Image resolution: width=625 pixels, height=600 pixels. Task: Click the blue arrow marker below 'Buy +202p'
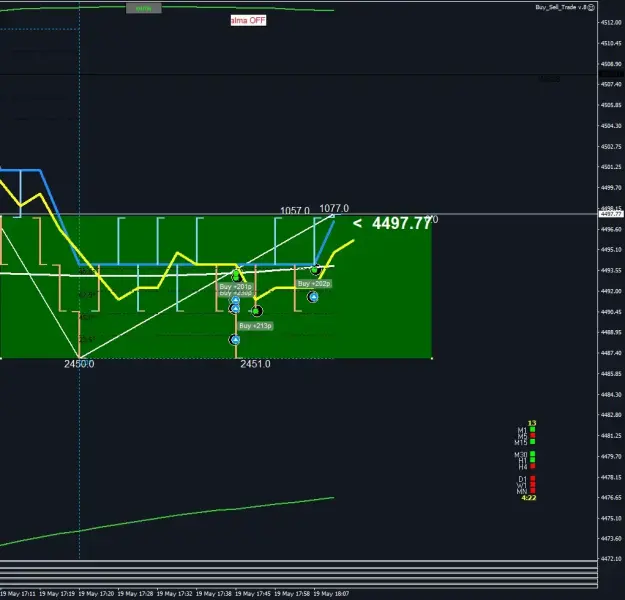point(313,297)
